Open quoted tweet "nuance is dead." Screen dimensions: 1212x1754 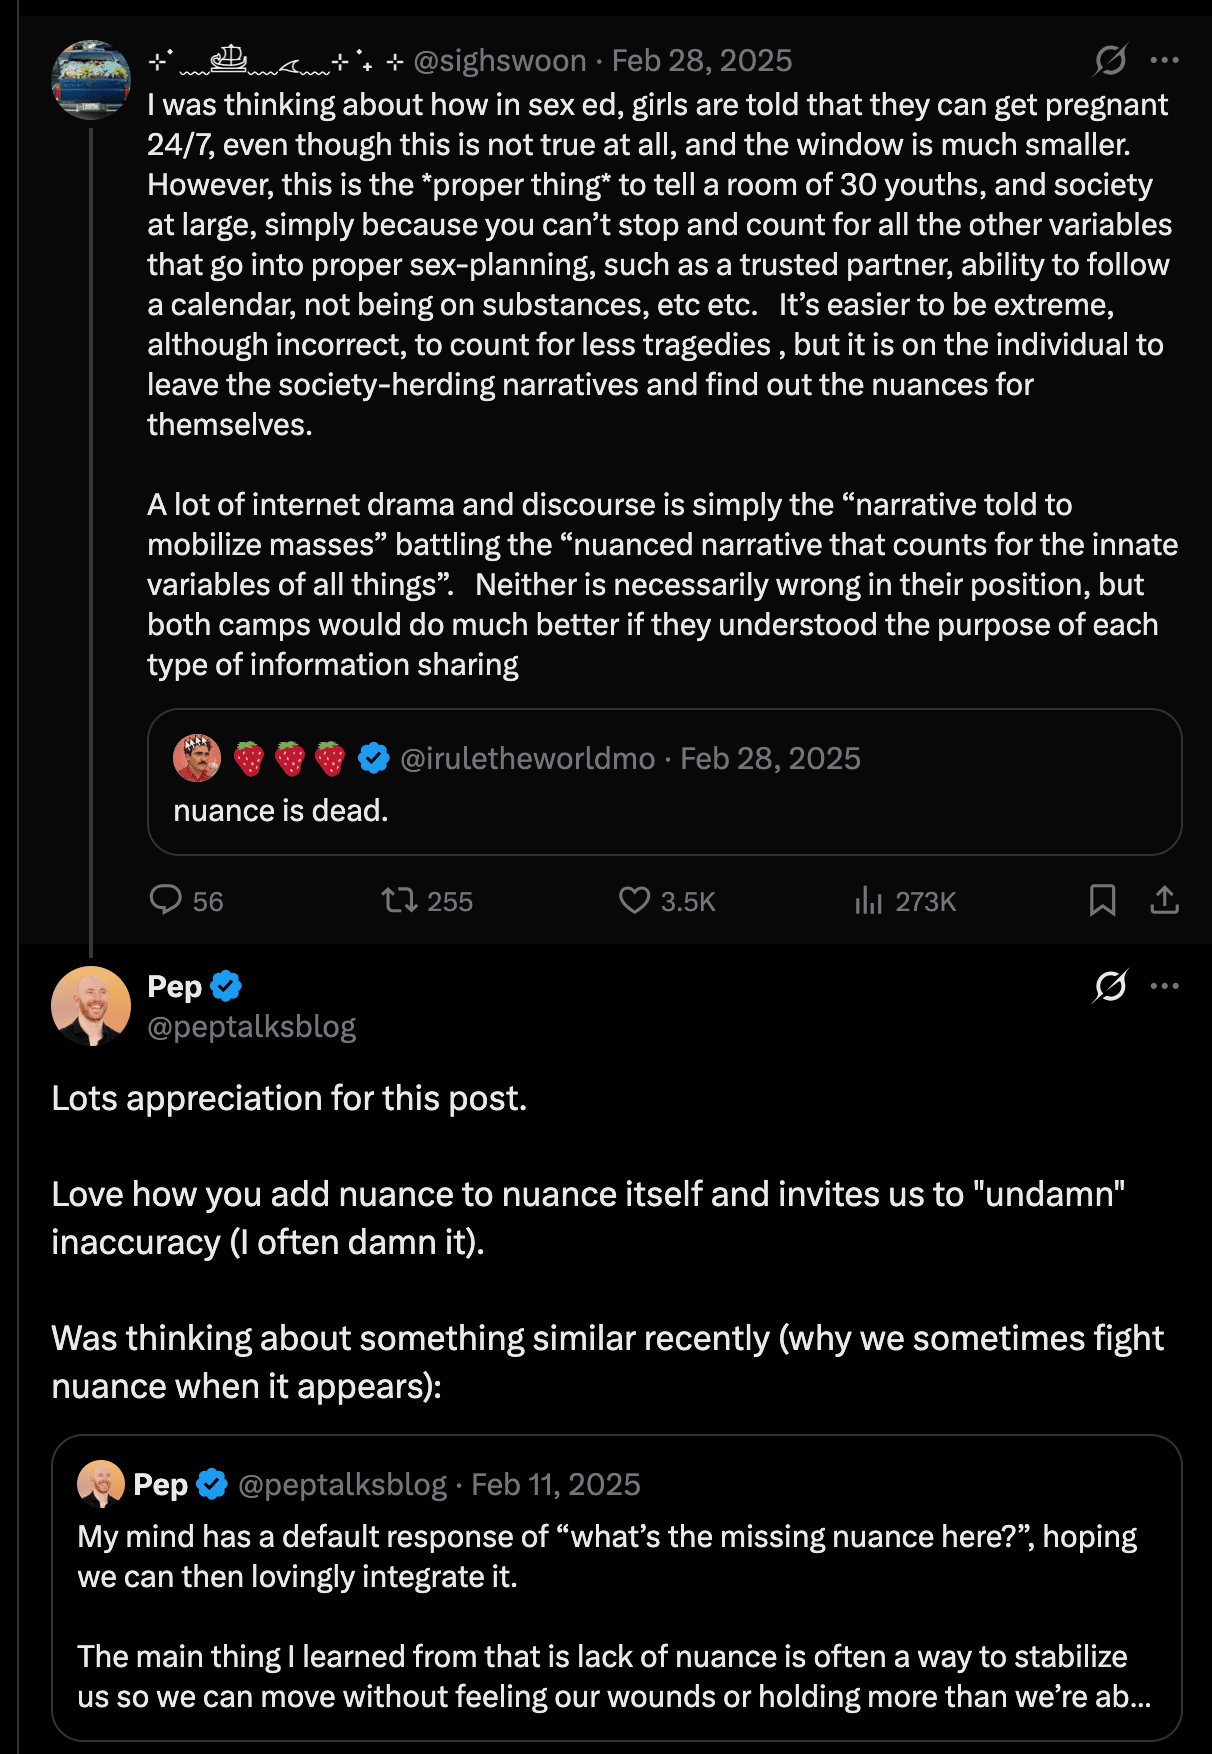coord(664,810)
